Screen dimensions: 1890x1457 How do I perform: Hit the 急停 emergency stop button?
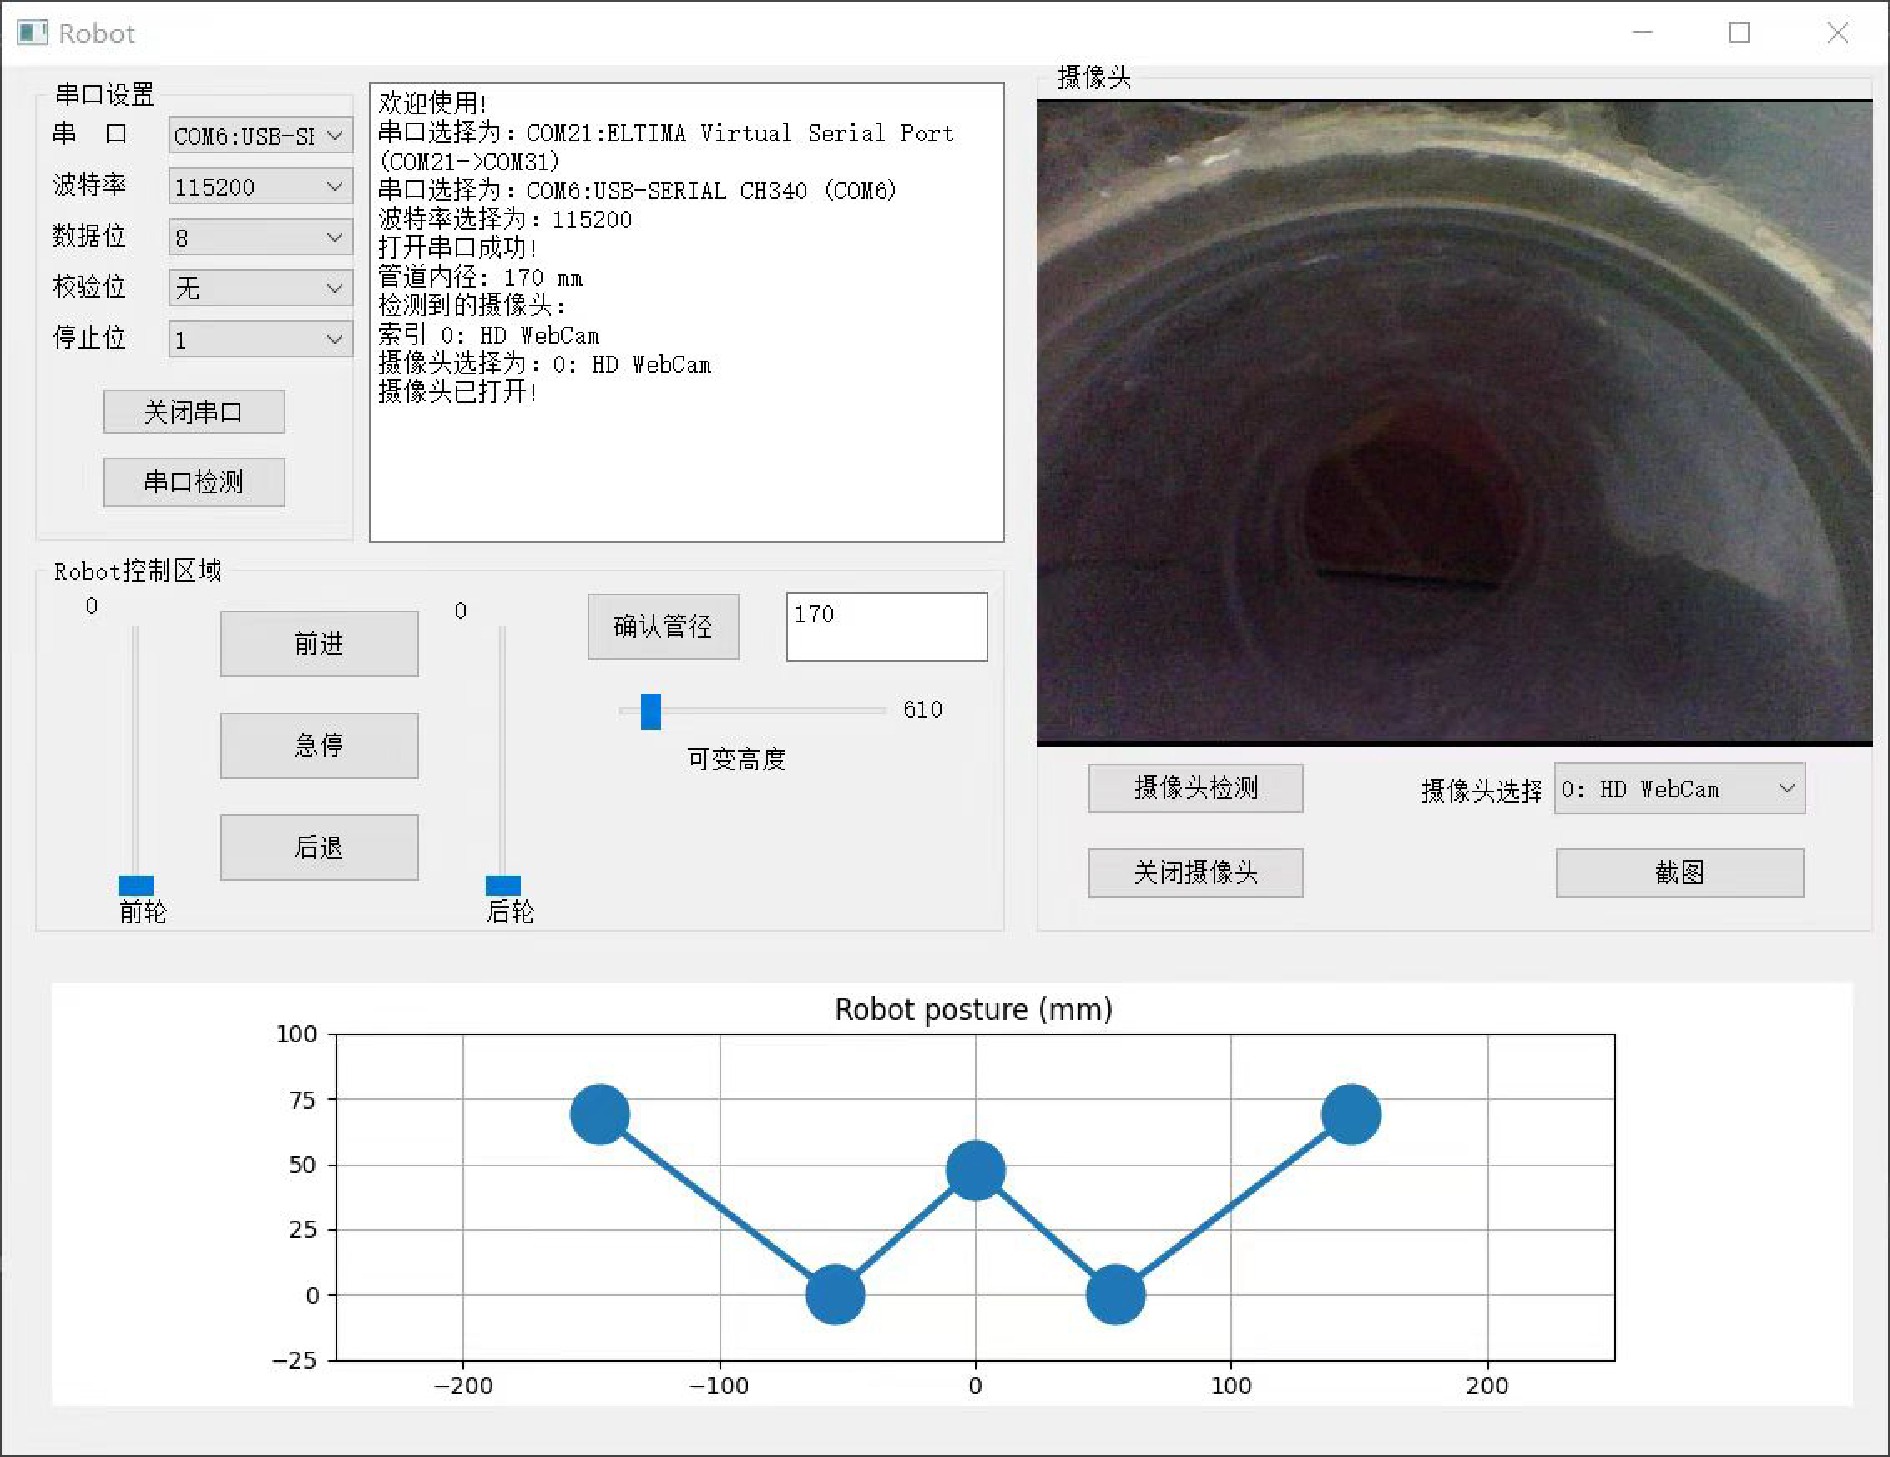319,745
